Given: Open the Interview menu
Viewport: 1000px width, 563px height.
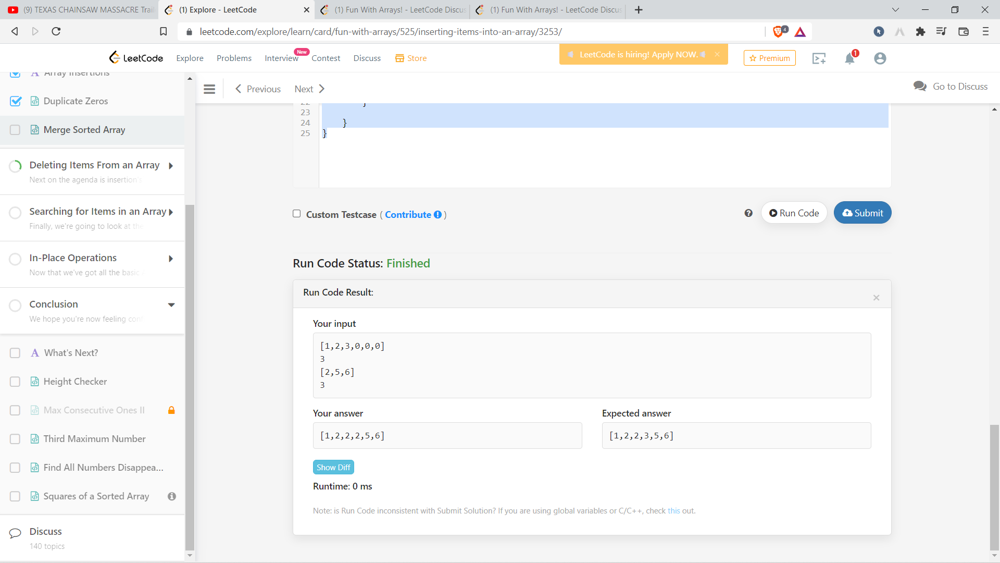Looking at the screenshot, I should pos(281,58).
